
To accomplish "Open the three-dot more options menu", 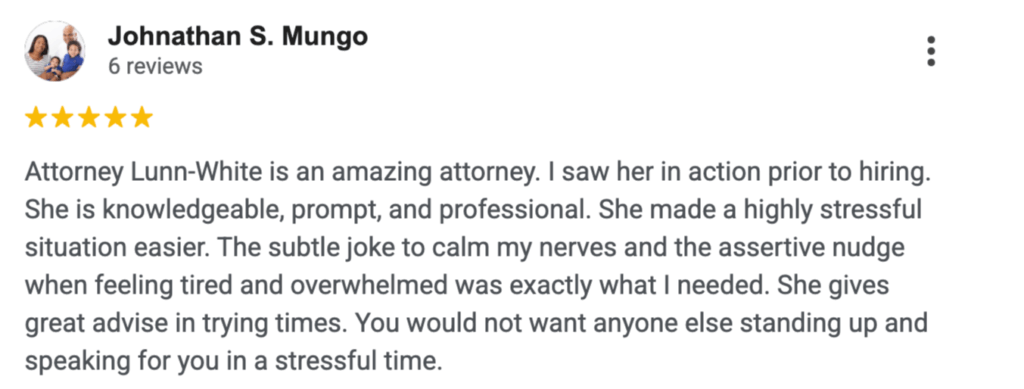I will point(931,51).
